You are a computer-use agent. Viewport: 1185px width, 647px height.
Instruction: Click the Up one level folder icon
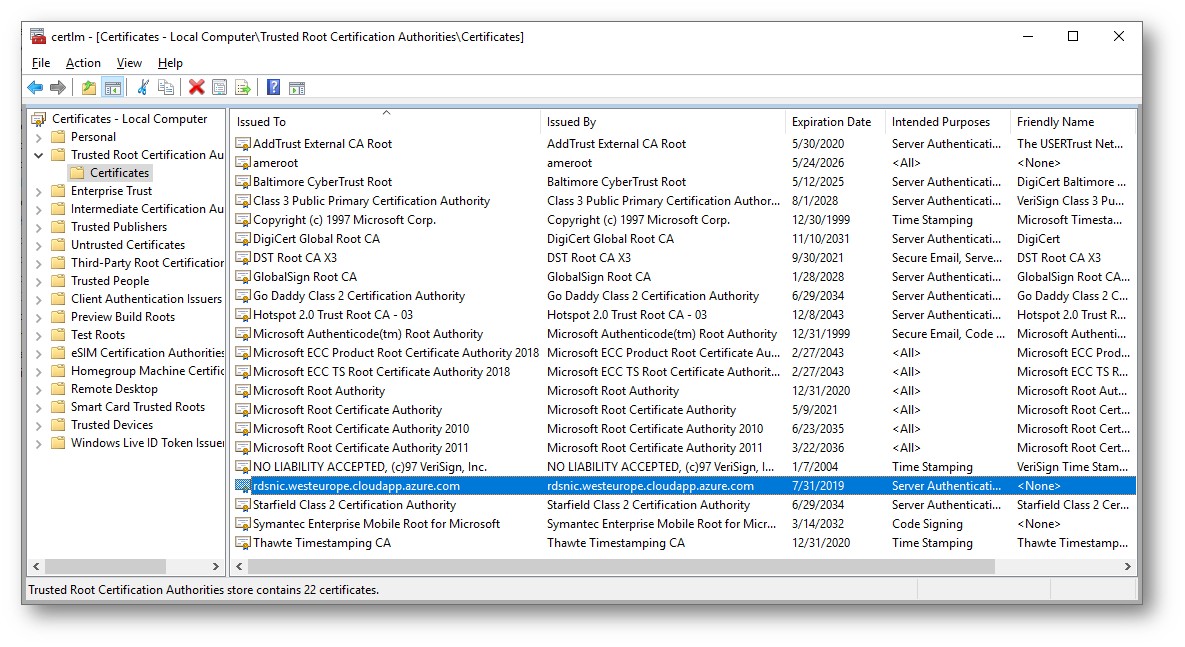(89, 88)
